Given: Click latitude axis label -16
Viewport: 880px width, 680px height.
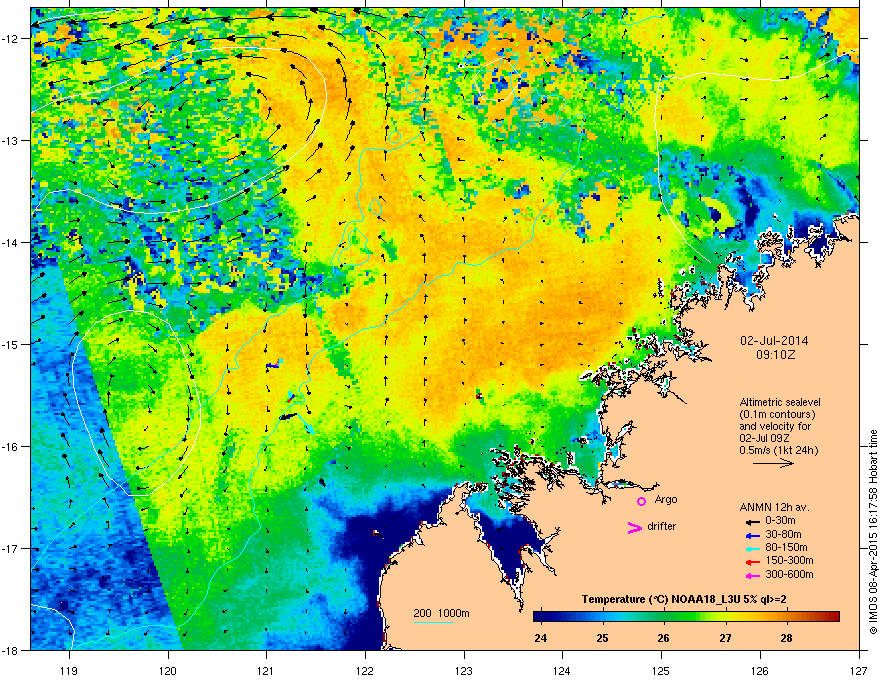Looking at the screenshot, I should [x=11, y=447].
